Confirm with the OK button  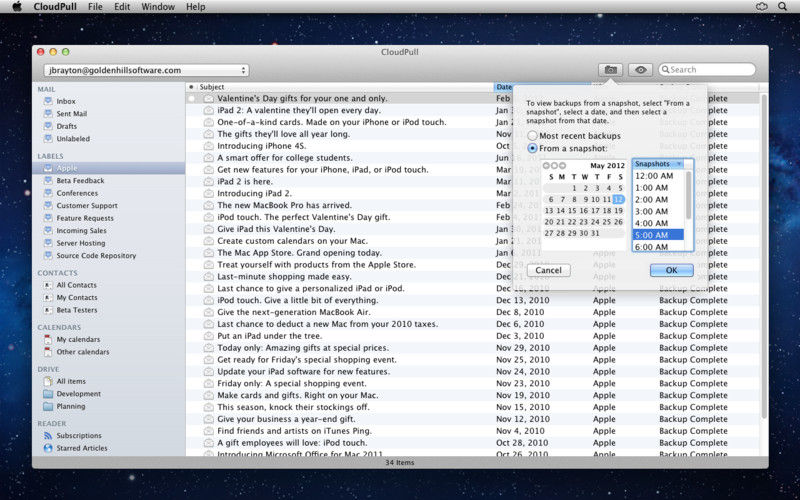point(671,270)
